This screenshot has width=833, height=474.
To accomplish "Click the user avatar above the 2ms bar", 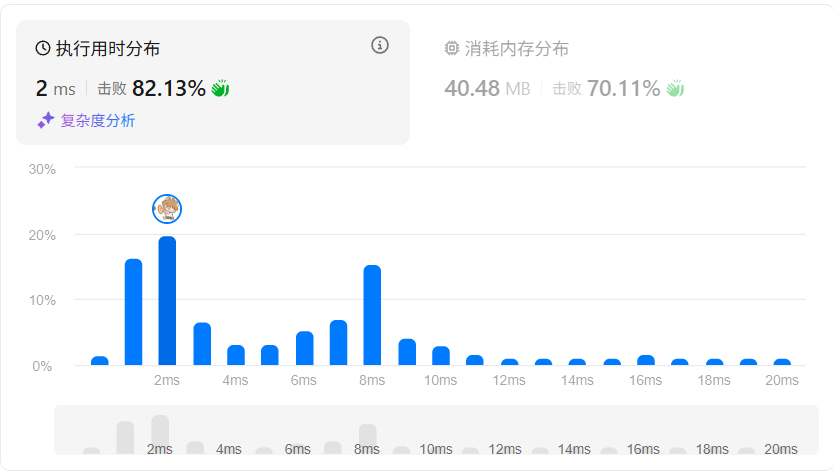I will [x=167, y=209].
